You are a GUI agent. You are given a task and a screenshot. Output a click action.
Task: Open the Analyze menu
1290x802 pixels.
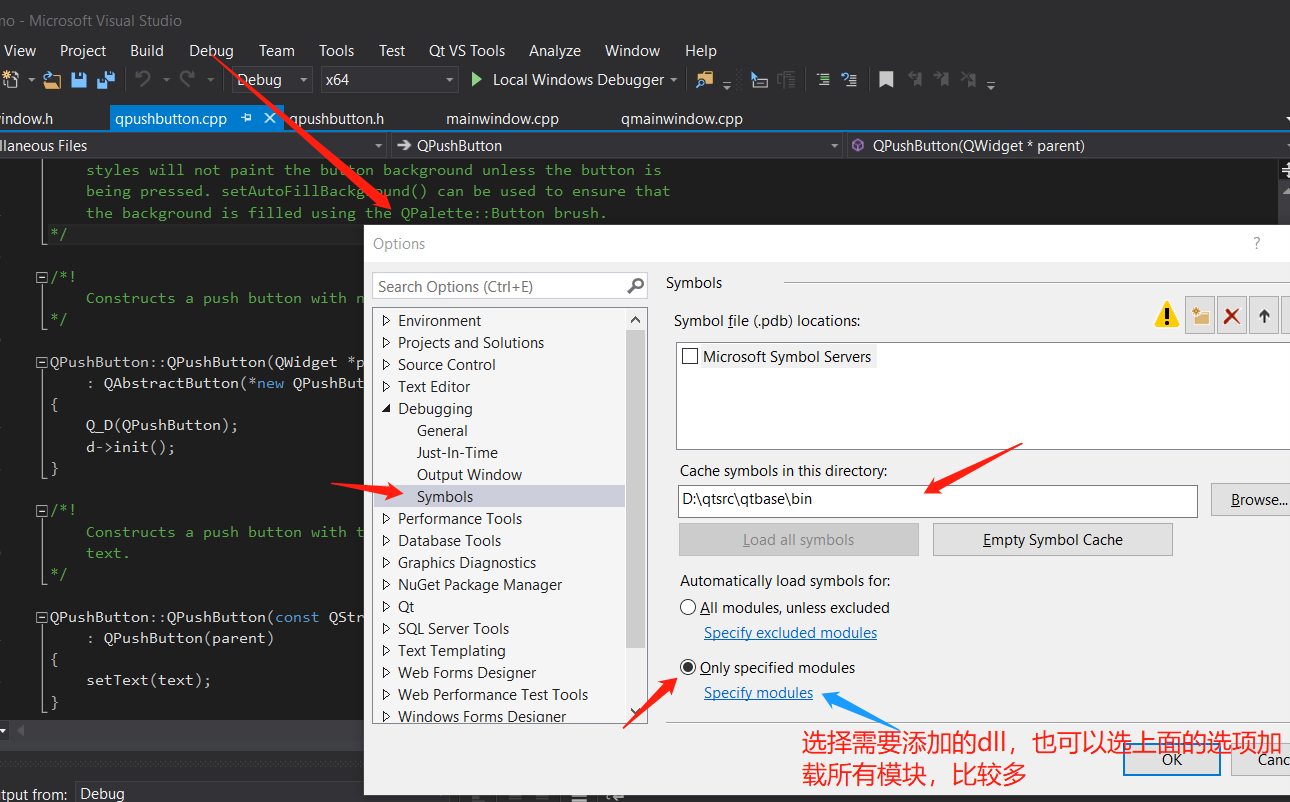click(x=555, y=50)
